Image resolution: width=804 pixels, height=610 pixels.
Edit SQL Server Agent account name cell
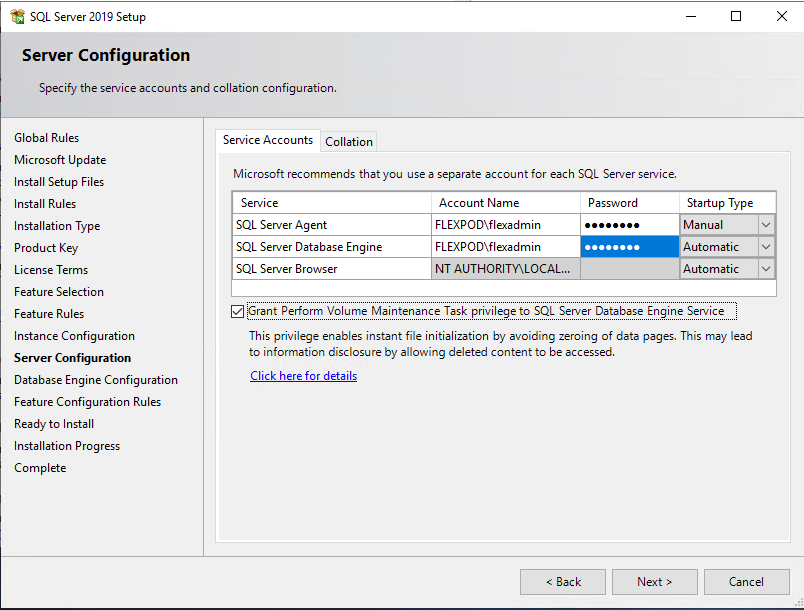[x=506, y=225]
